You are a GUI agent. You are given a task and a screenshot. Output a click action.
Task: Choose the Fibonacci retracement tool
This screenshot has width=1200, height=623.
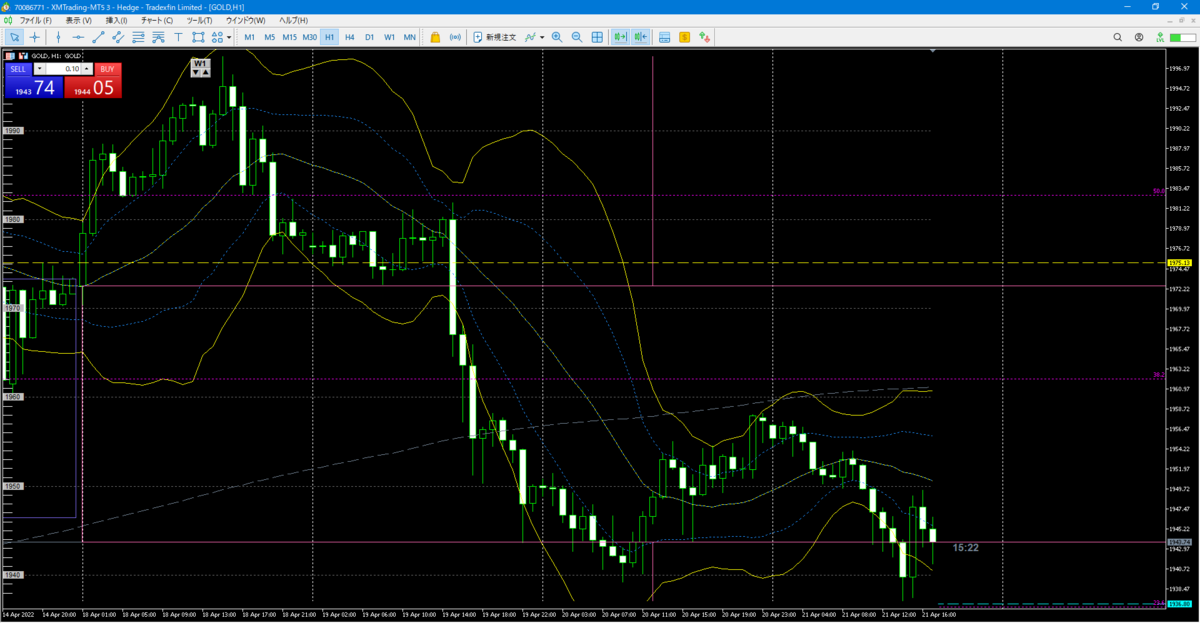click(x=138, y=37)
